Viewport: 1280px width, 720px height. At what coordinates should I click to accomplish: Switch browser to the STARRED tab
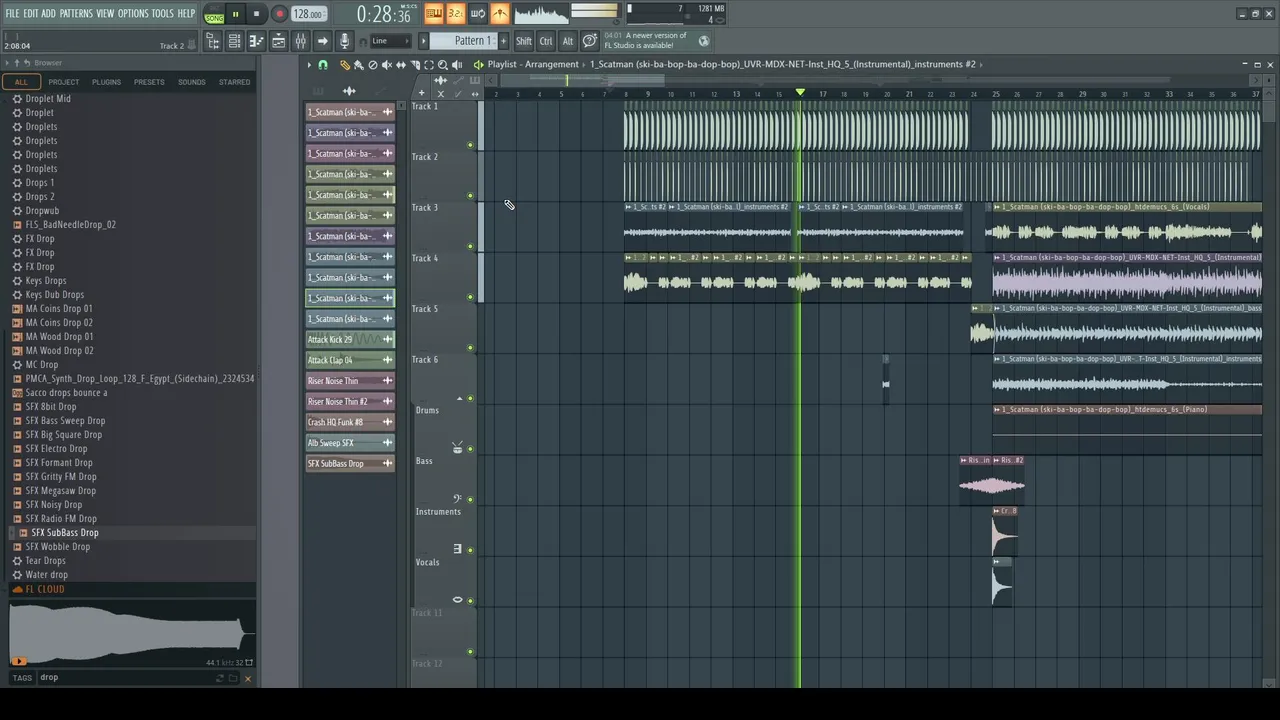235,82
